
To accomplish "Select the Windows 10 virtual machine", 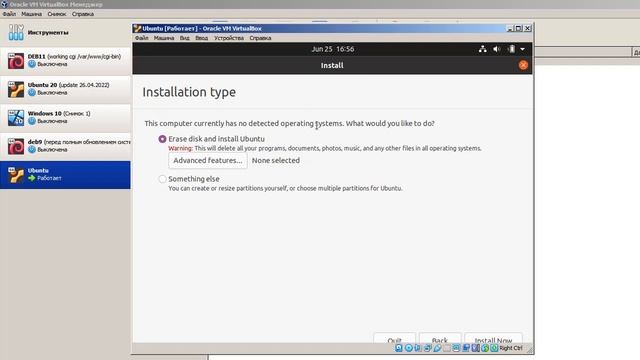I will [x=65, y=118].
